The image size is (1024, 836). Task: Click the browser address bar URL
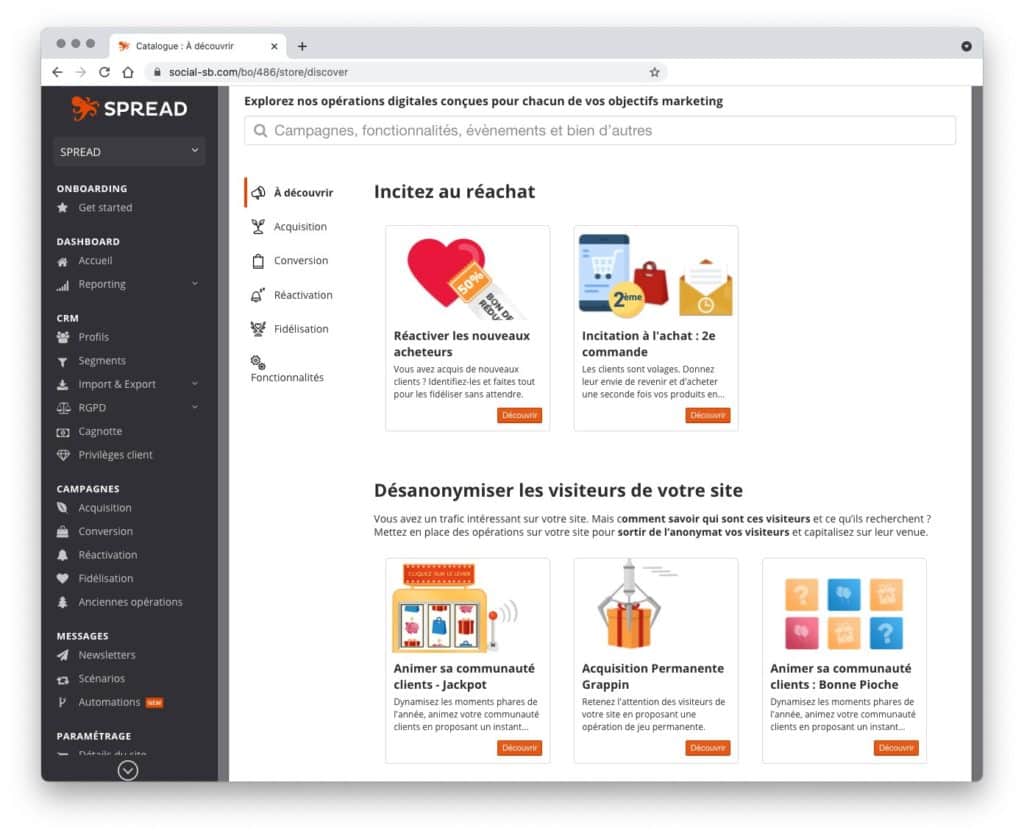pyautogui.click(x=259, y=72)
